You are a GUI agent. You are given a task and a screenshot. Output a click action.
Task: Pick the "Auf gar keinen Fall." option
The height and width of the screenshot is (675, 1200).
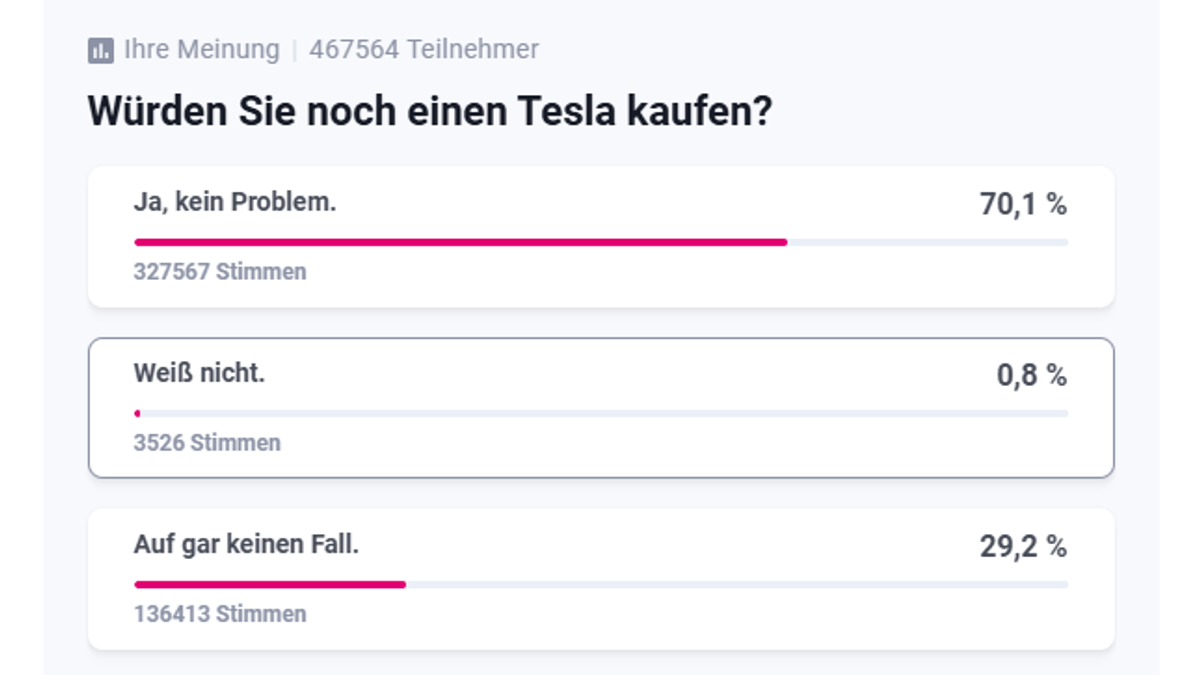(601, 579)
